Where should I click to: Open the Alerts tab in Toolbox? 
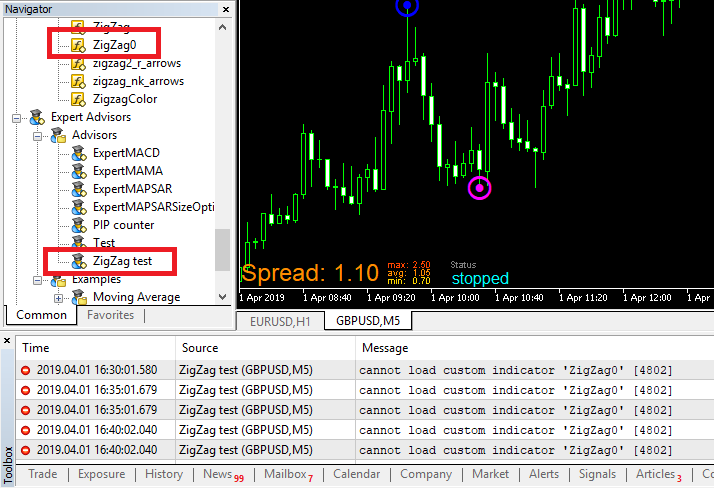pyautogui.click(x=544, y=474)
